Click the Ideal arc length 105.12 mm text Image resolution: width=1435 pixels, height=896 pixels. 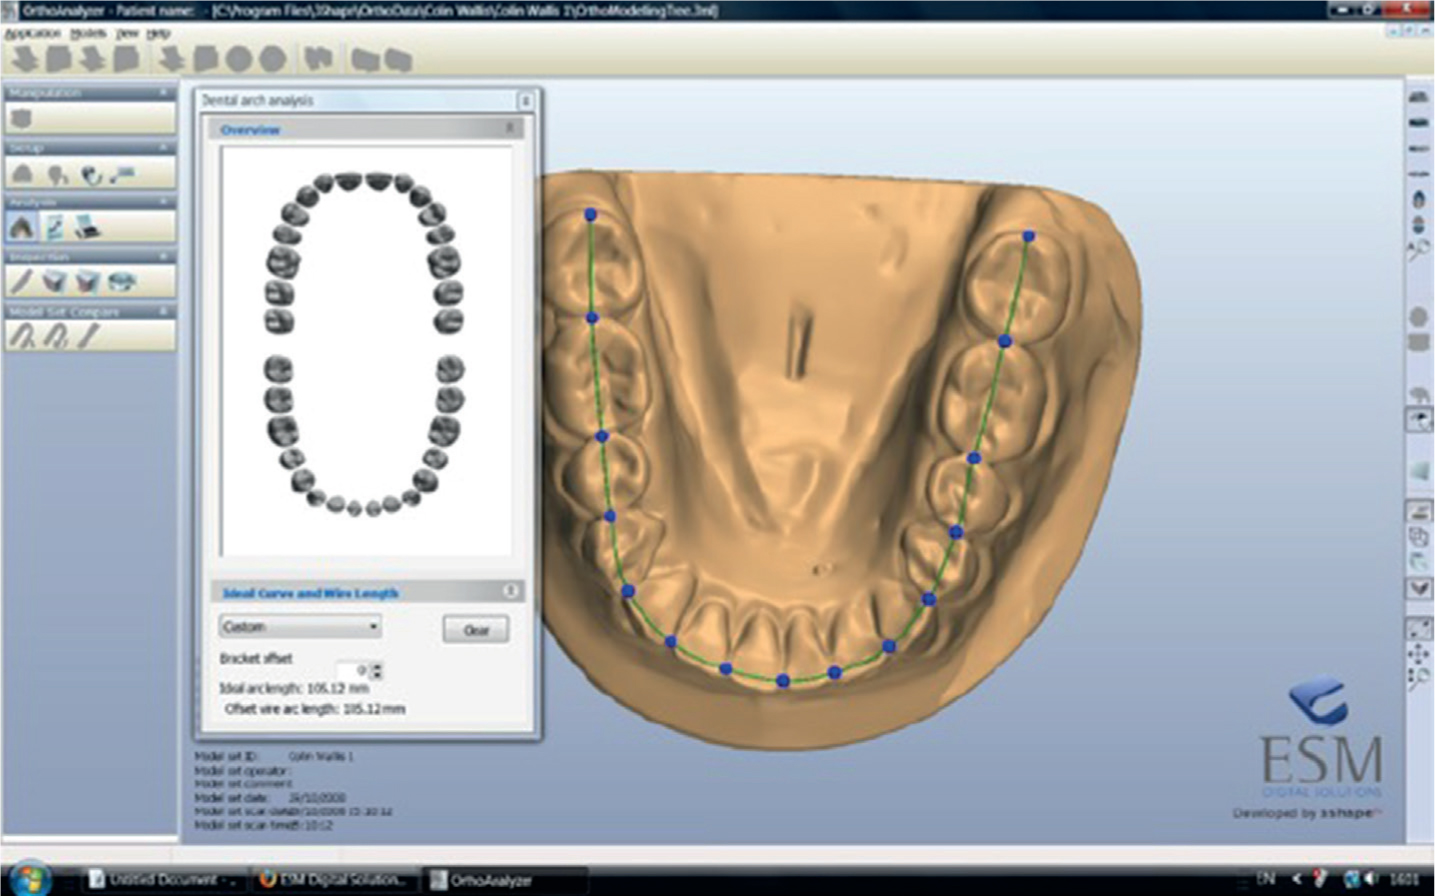(294, 688)
